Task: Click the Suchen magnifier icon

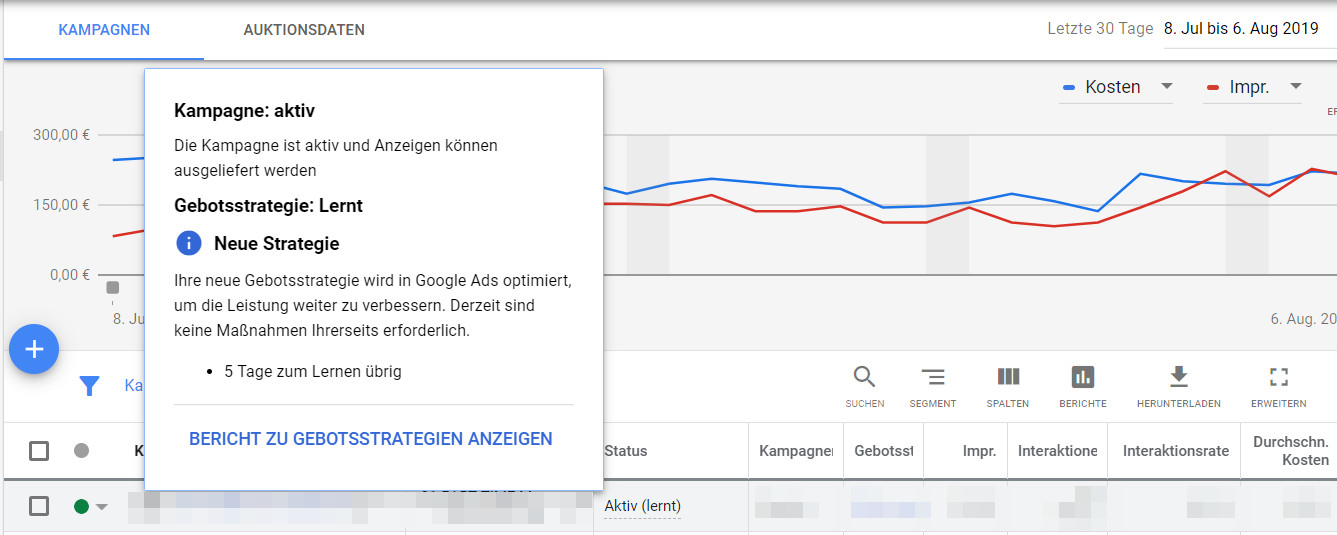Action: (864, 377)
